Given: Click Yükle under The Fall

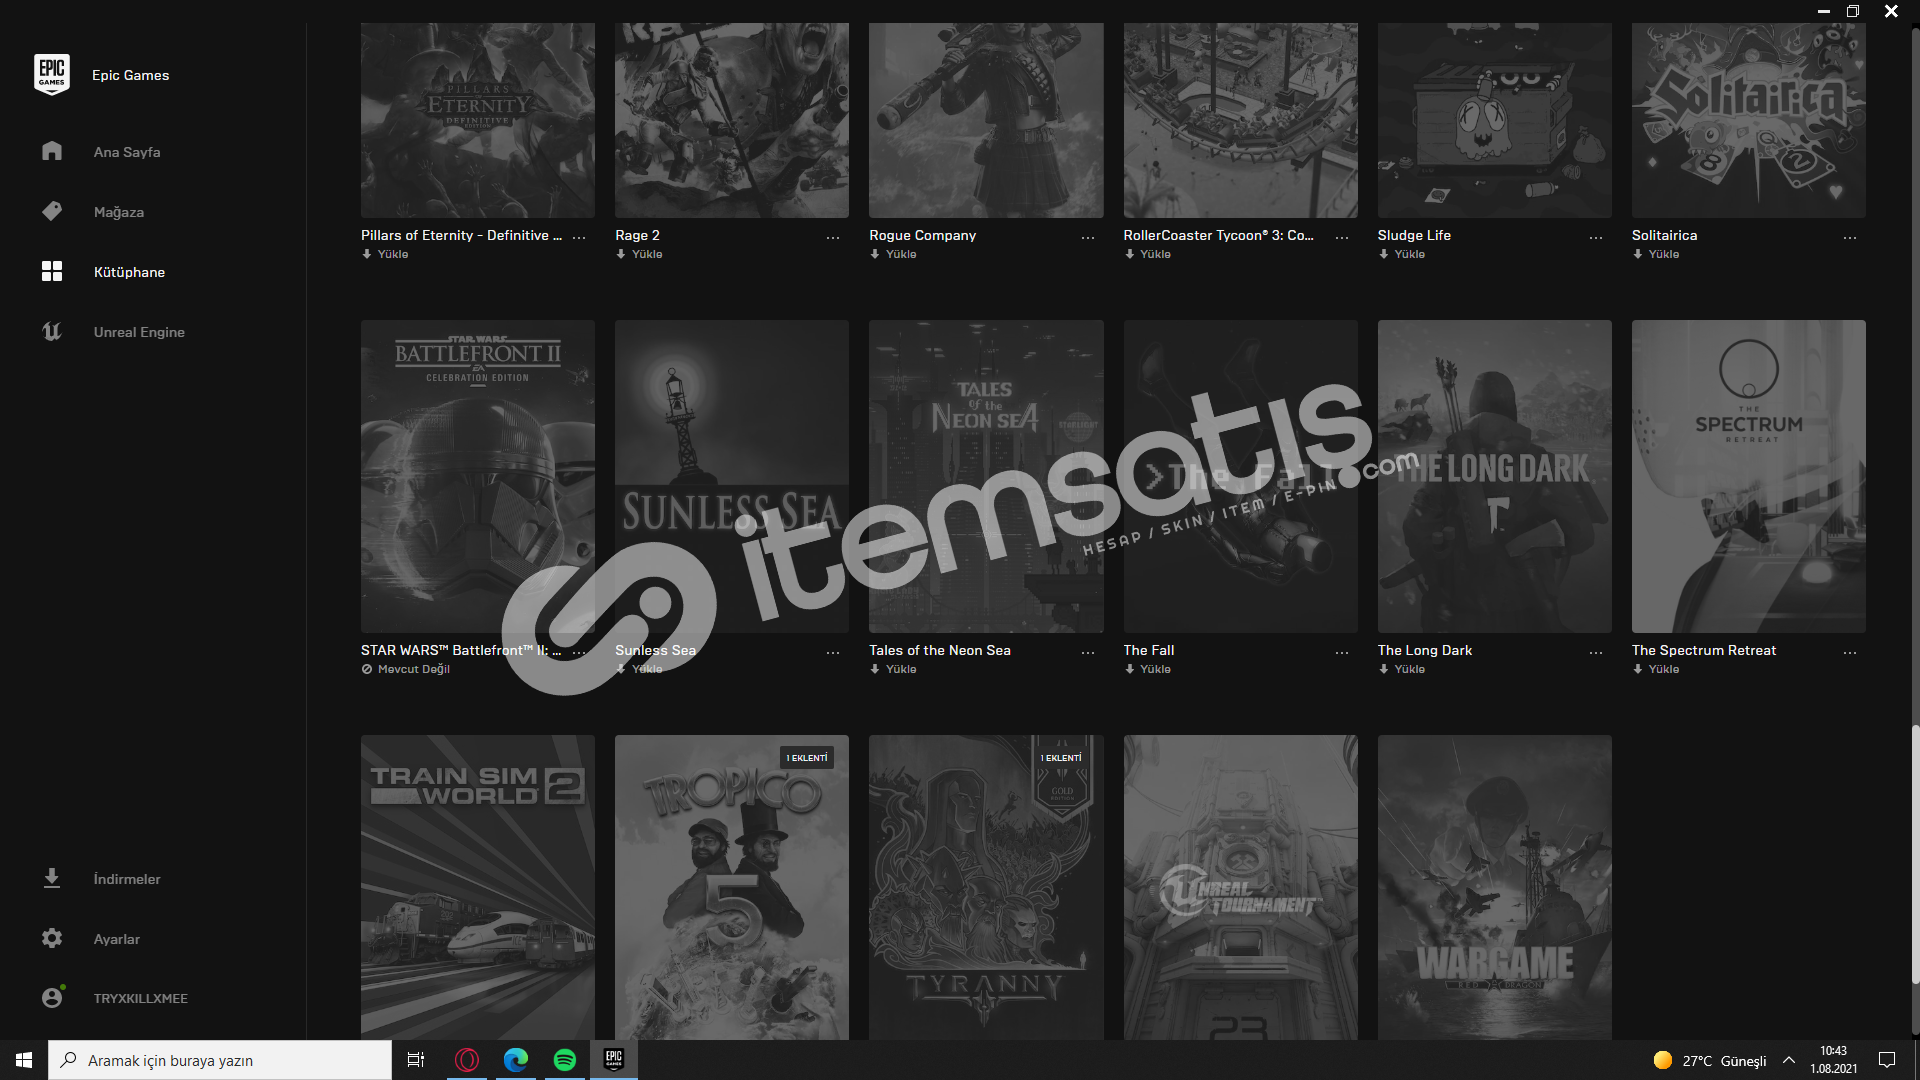Looking at the screenshot, I should pos(1147,669).
